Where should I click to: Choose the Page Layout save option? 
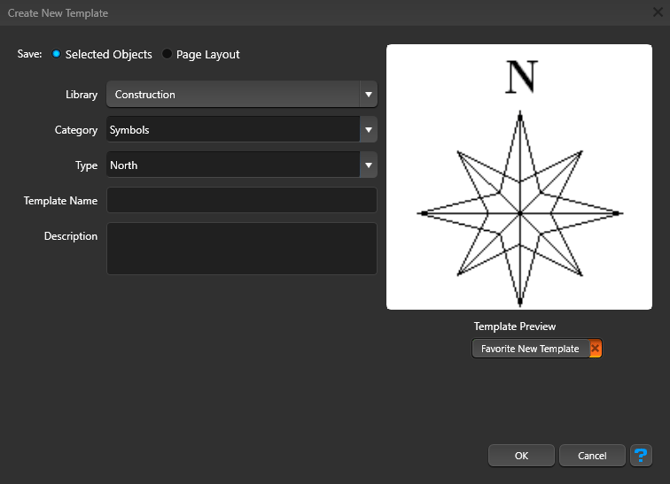pos(167,54)
